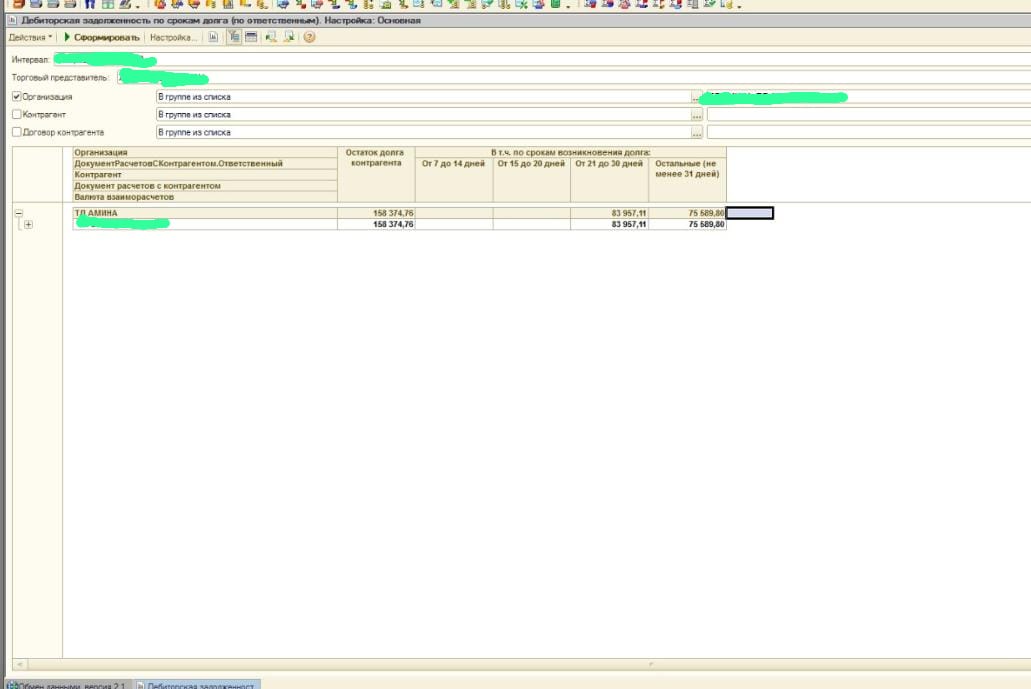Collapse the ТД АМИНА group row
Image resolution: width=1031 pixels, height=689 pixels.
19,213
